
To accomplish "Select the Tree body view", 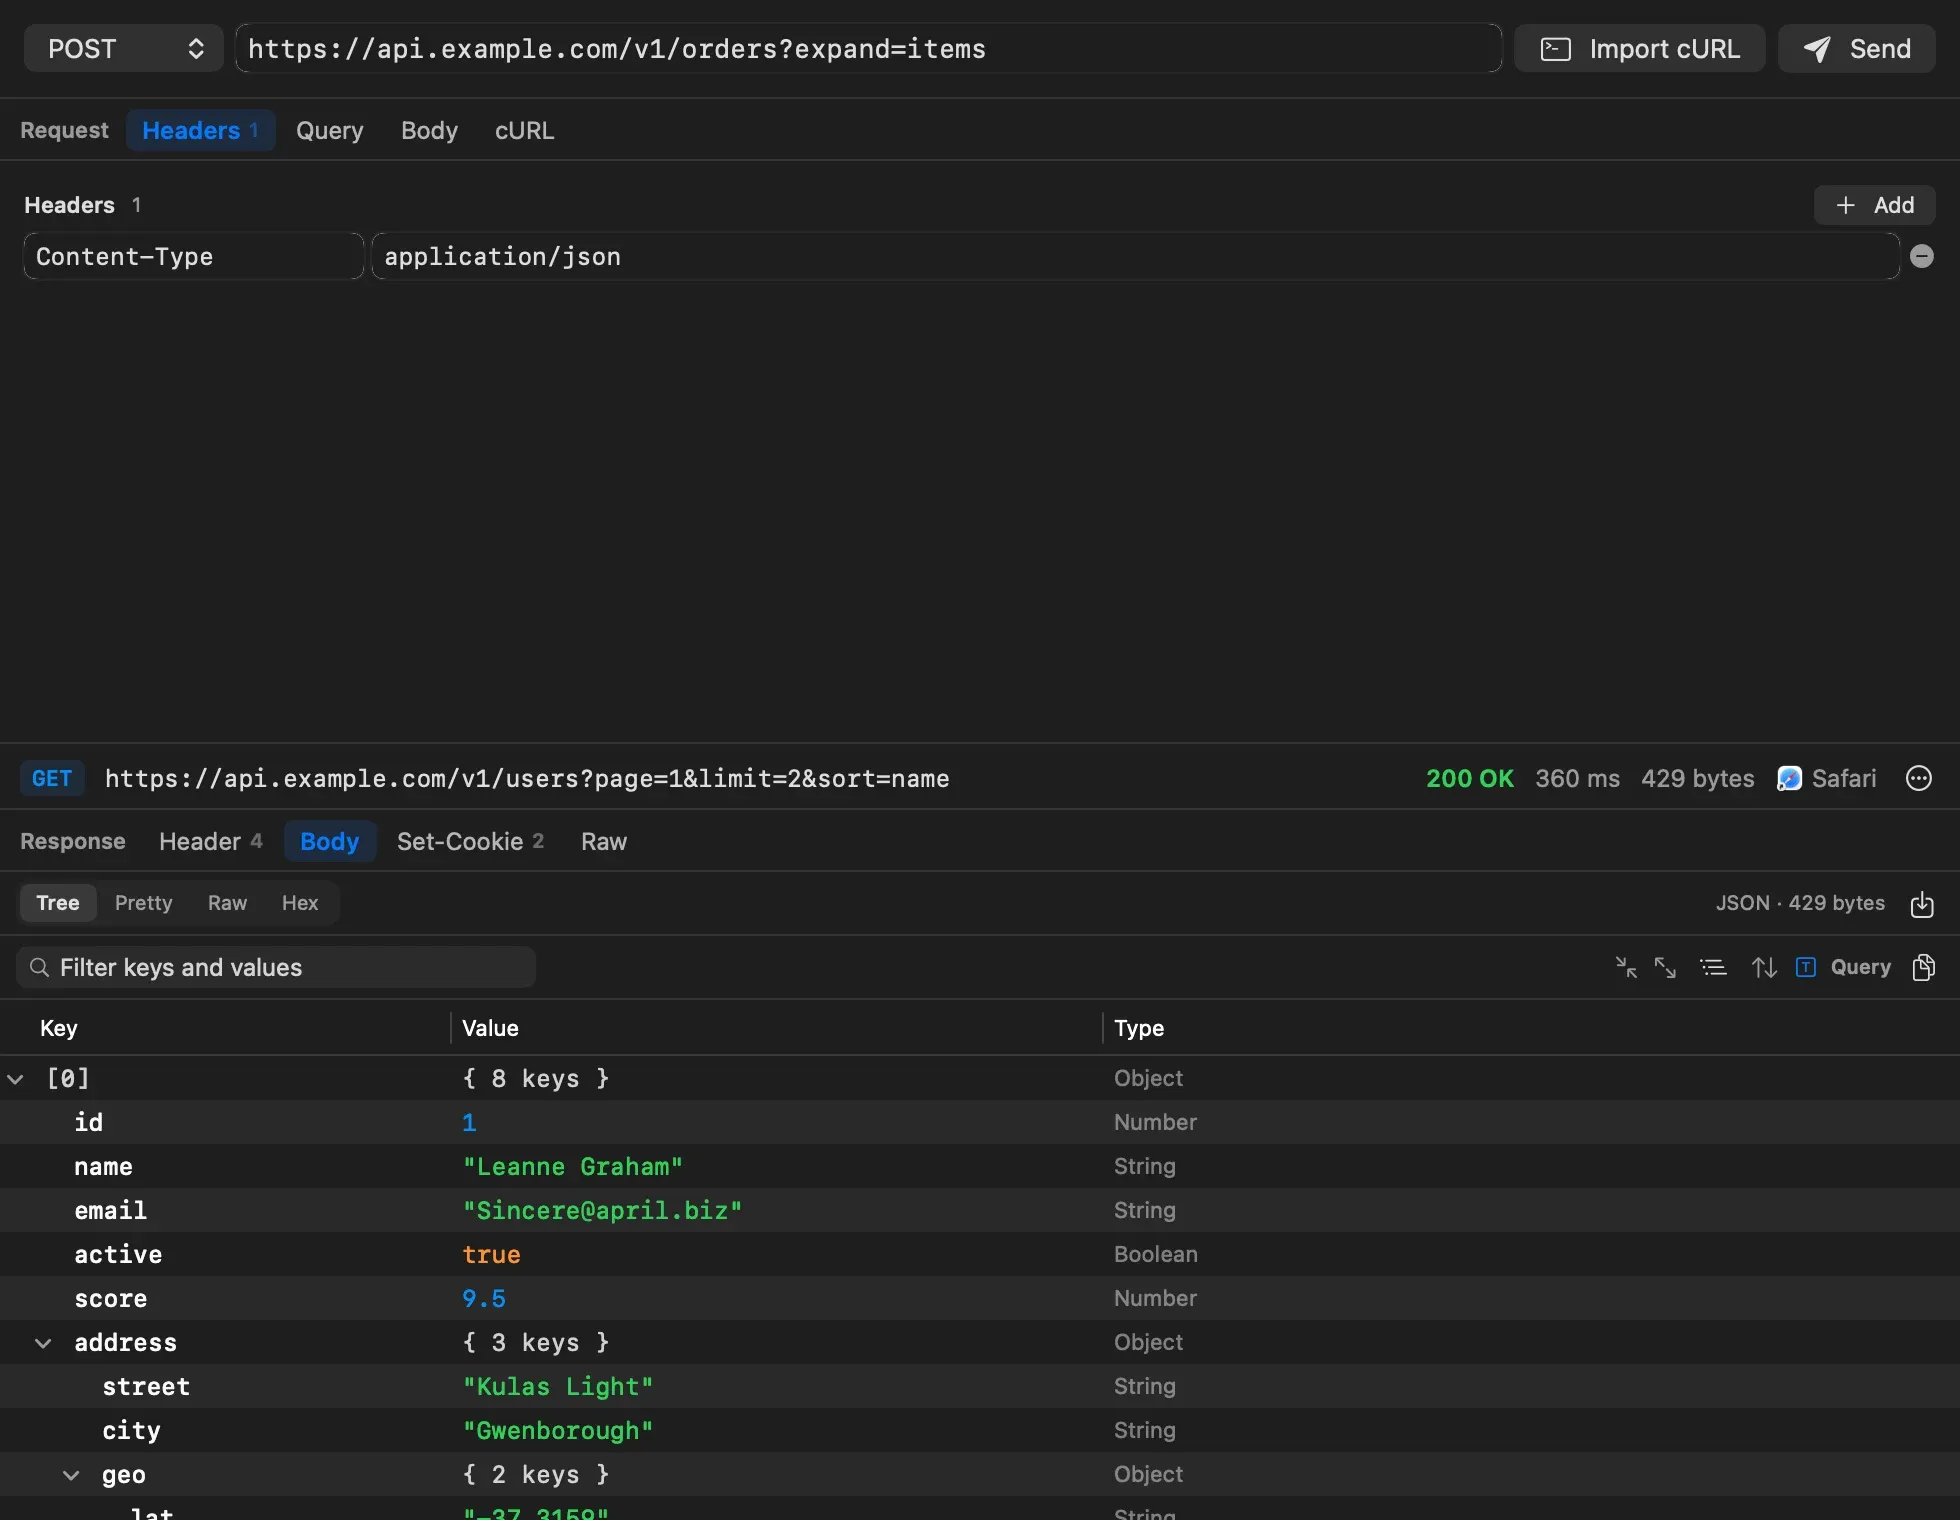I will [x=58, y=903].
